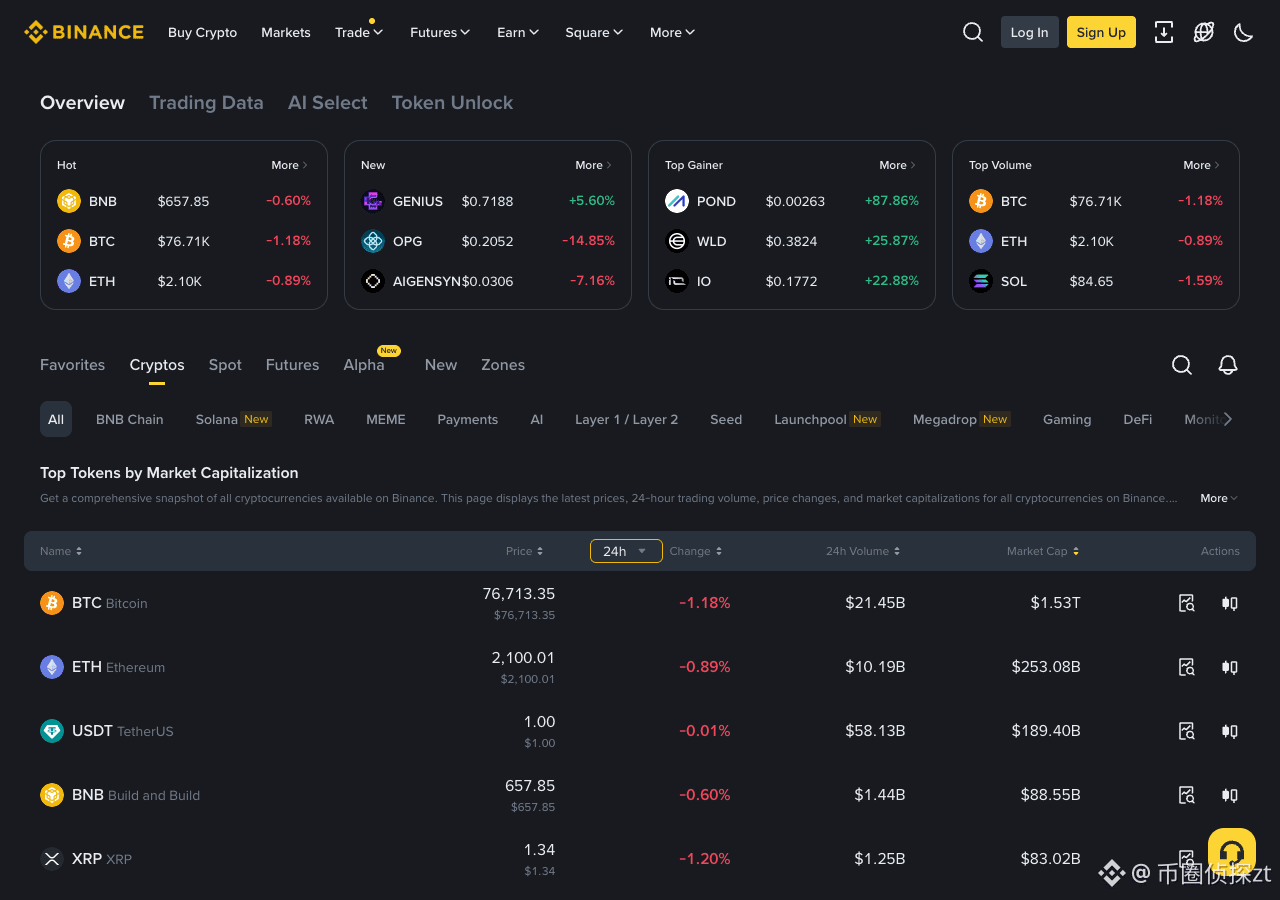The image size is (1280, 900).
Task: Open More link in Top Gainer card
Action: click(x=898, y=165)
